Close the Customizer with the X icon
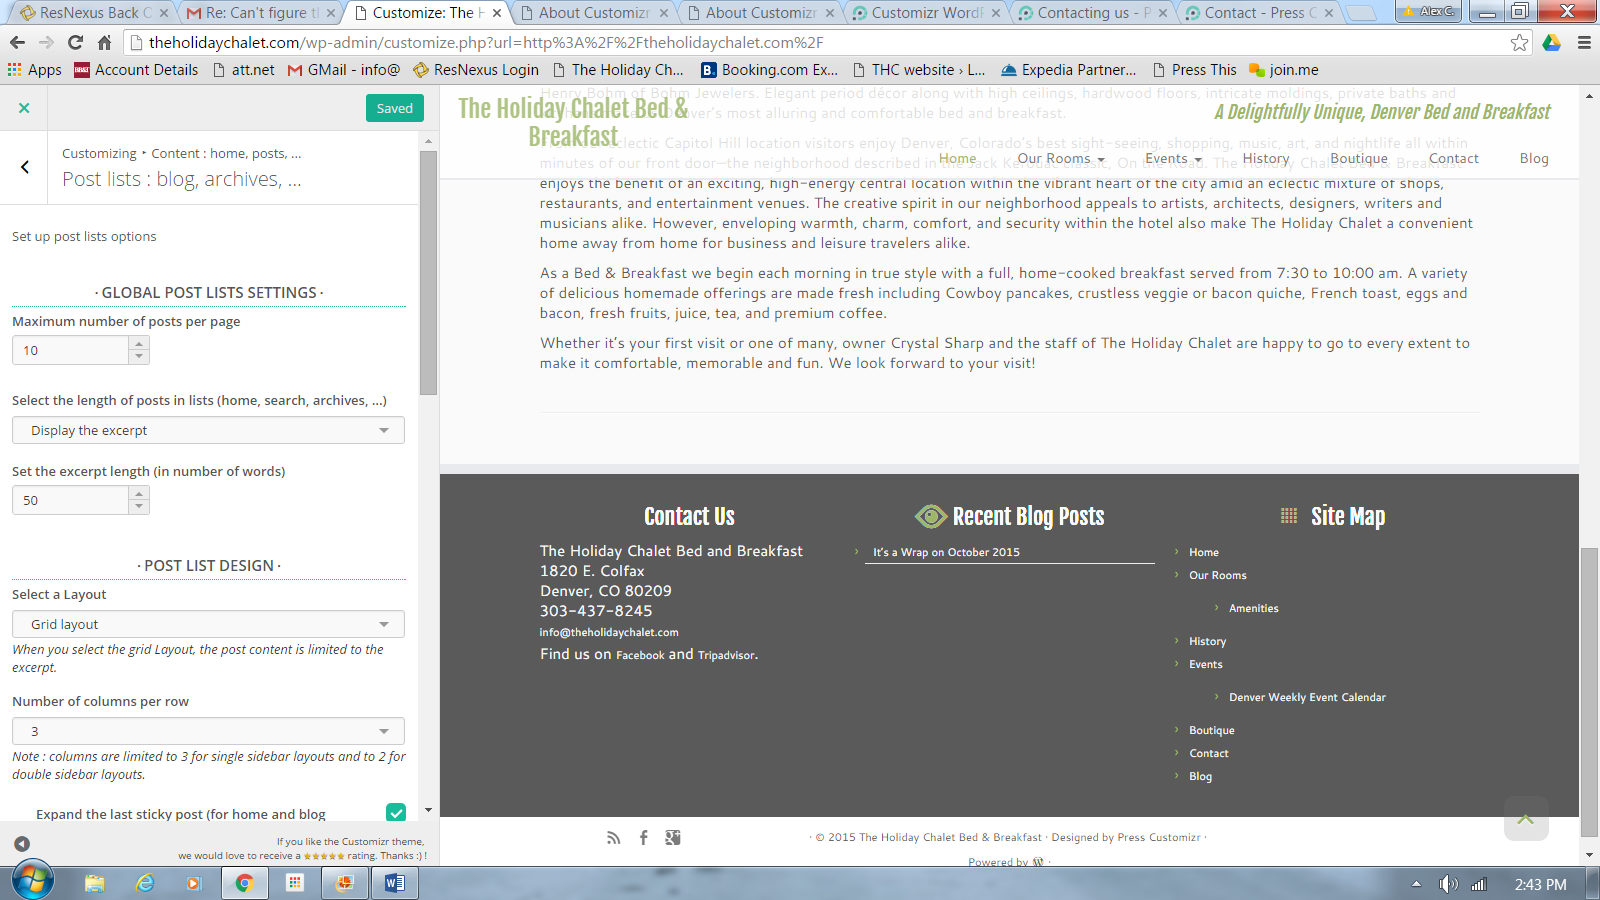Image resolution: width=1600 pixels, height=900 pixels. (24, 108)
